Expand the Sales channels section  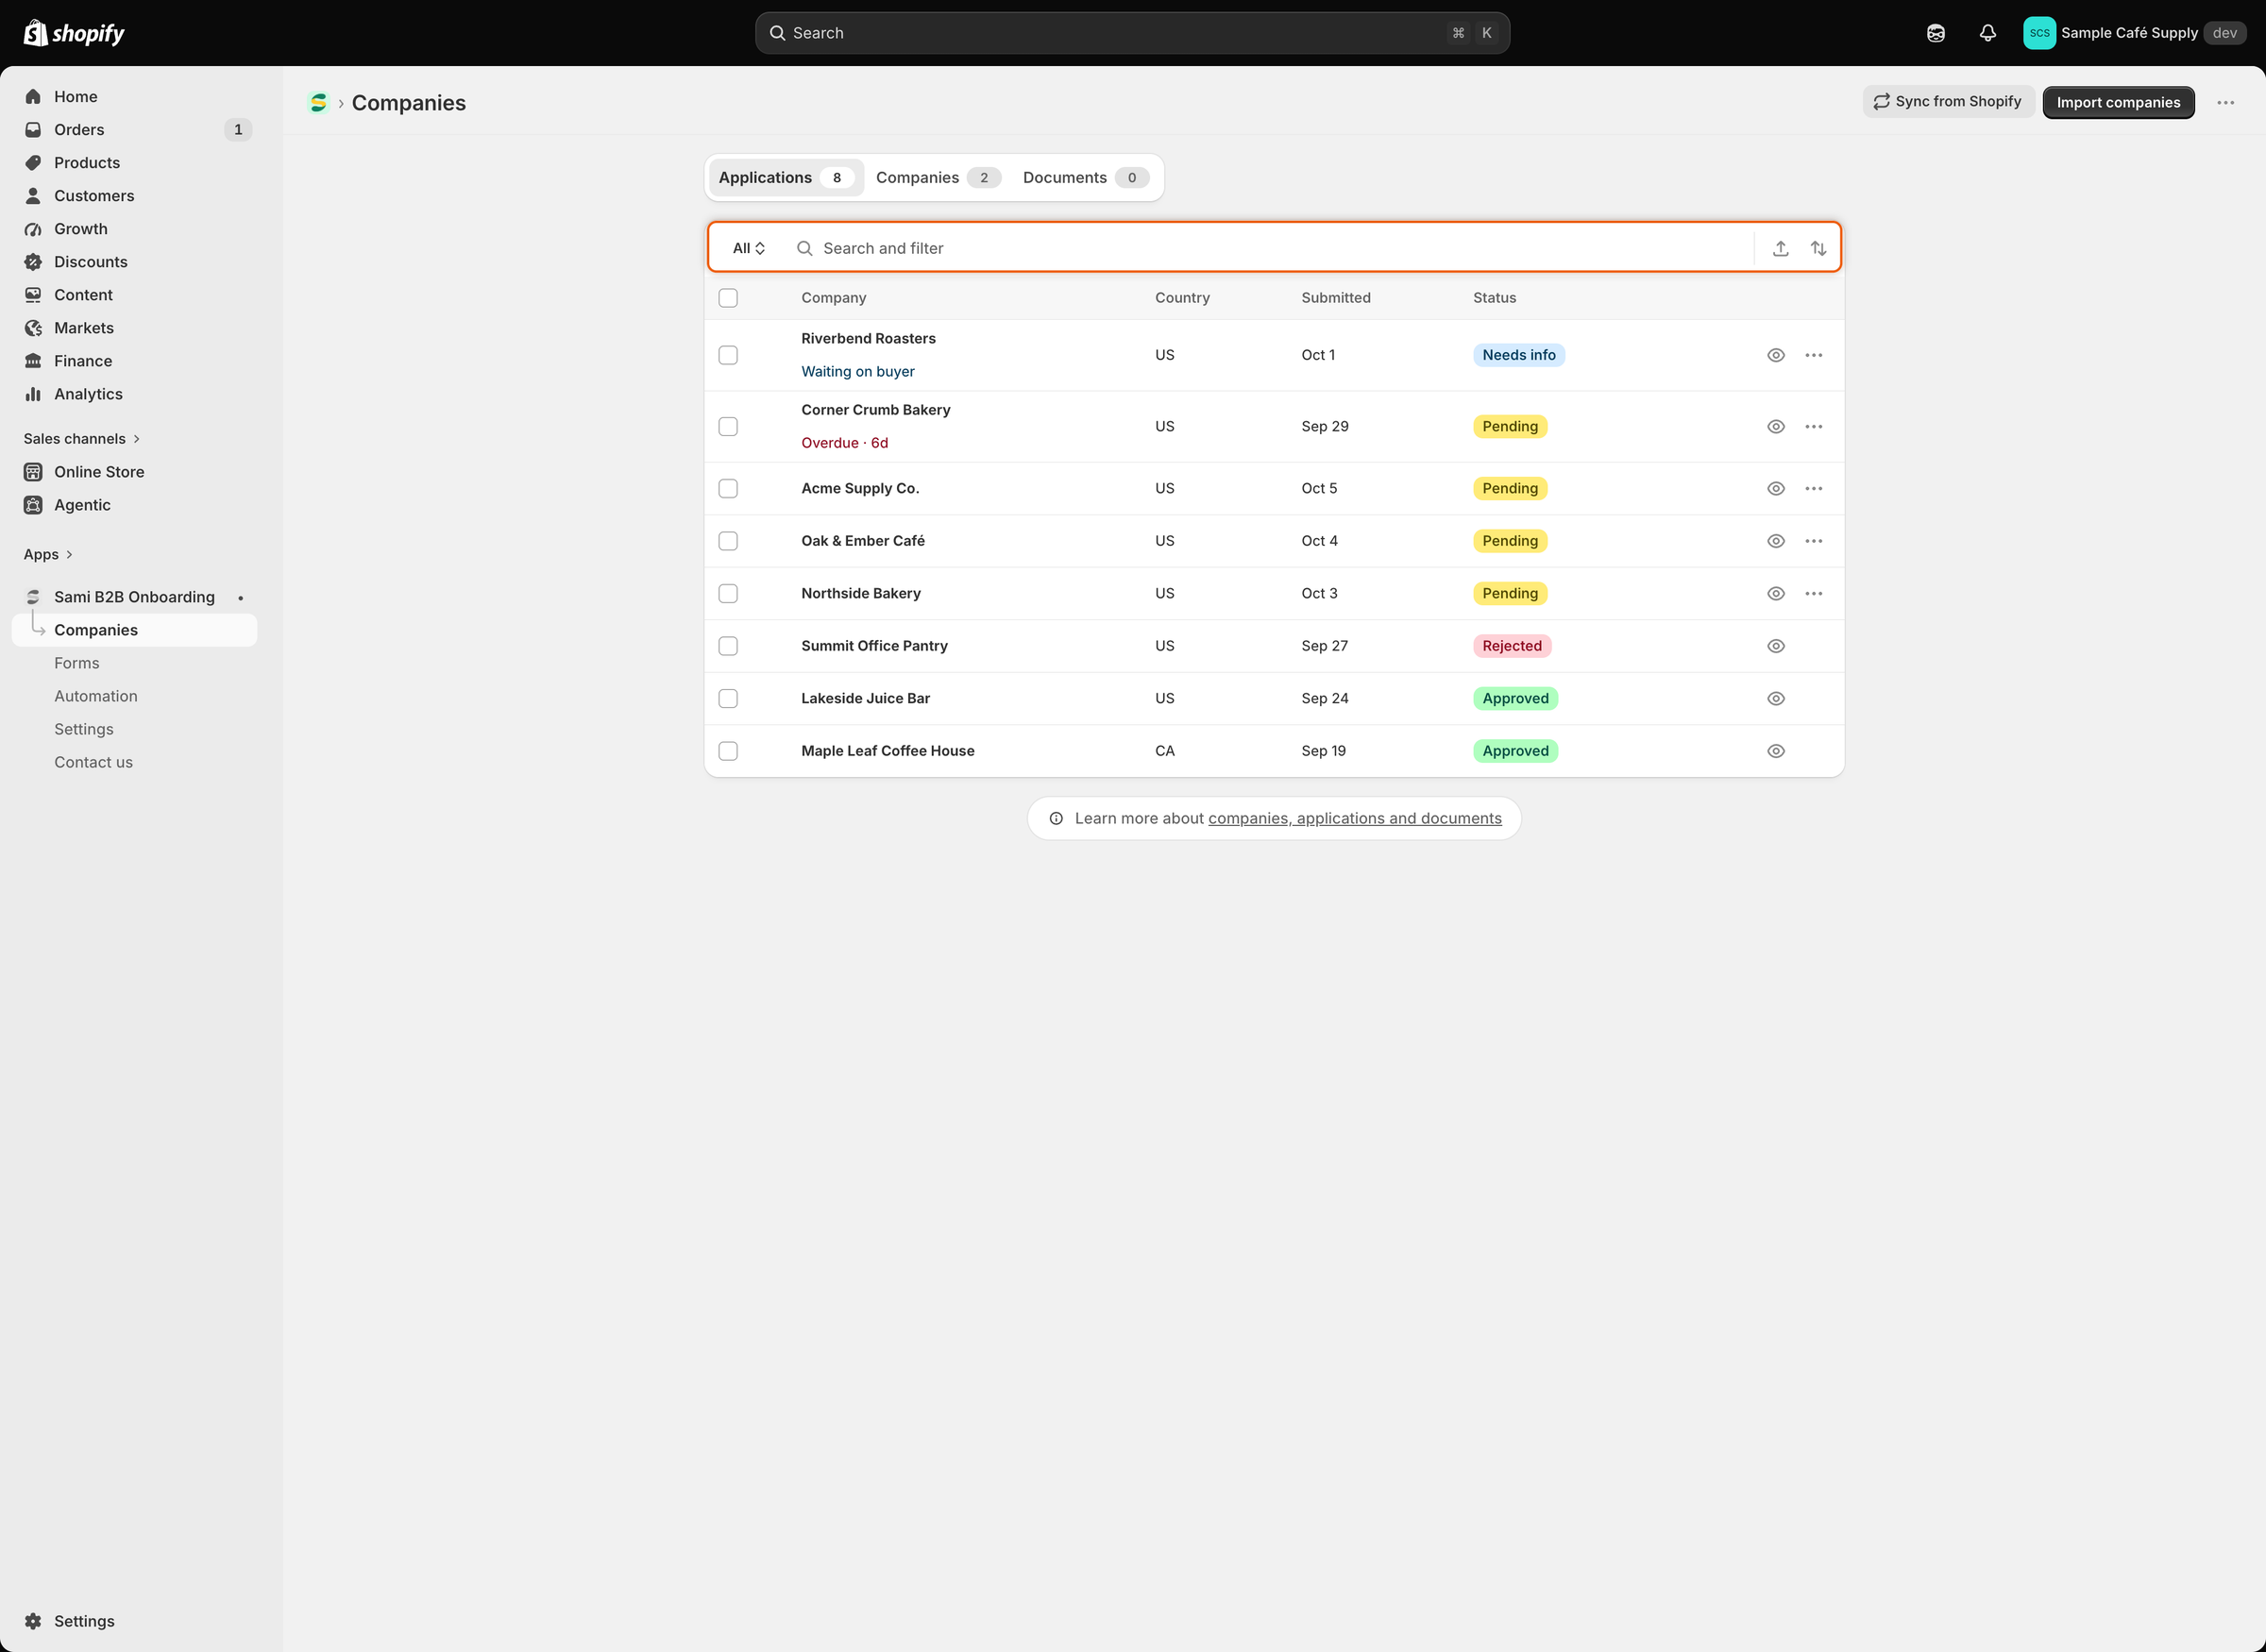[82, 439]
